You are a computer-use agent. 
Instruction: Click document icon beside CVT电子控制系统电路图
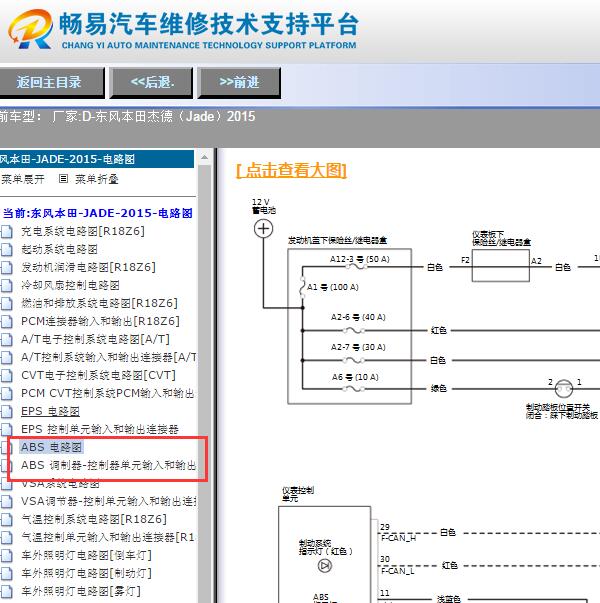(7, 376)
